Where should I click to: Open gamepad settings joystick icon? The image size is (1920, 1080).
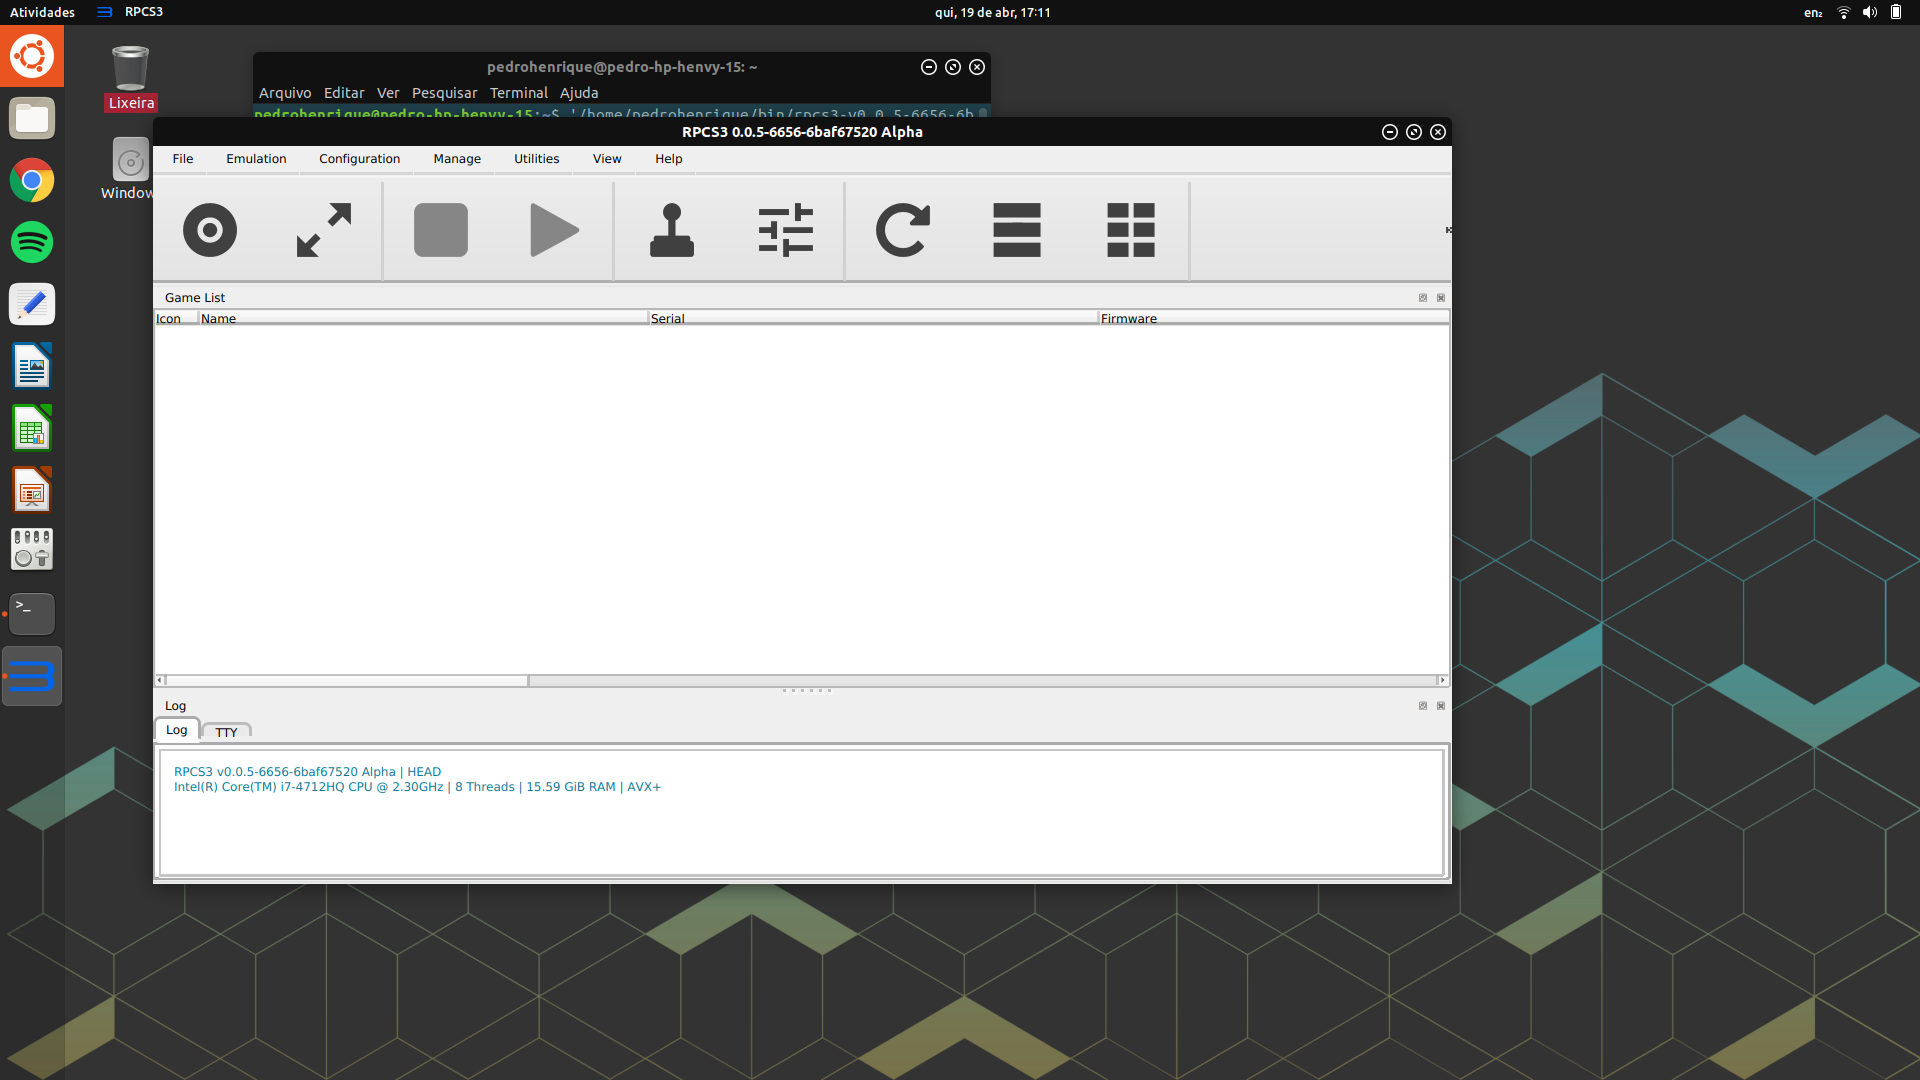coord(672,230)
